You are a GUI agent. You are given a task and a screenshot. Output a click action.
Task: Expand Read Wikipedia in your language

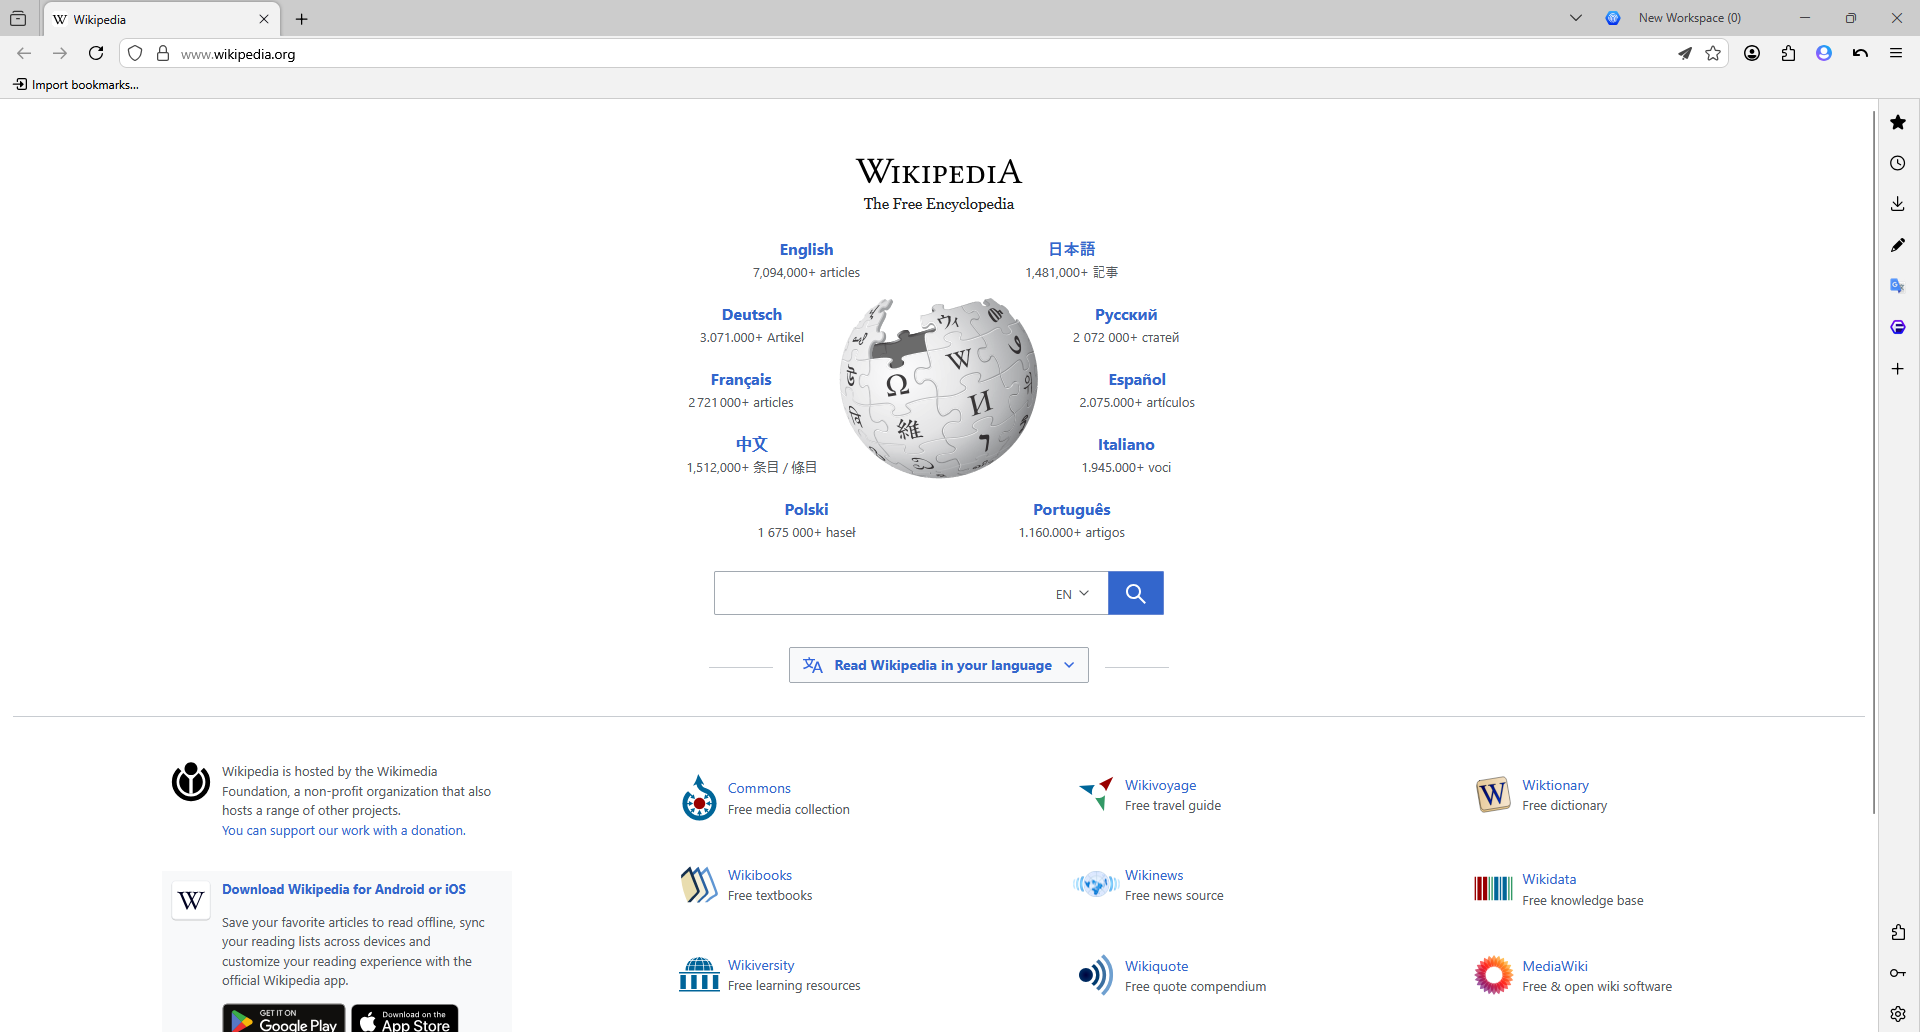click(x=939, y=665)
